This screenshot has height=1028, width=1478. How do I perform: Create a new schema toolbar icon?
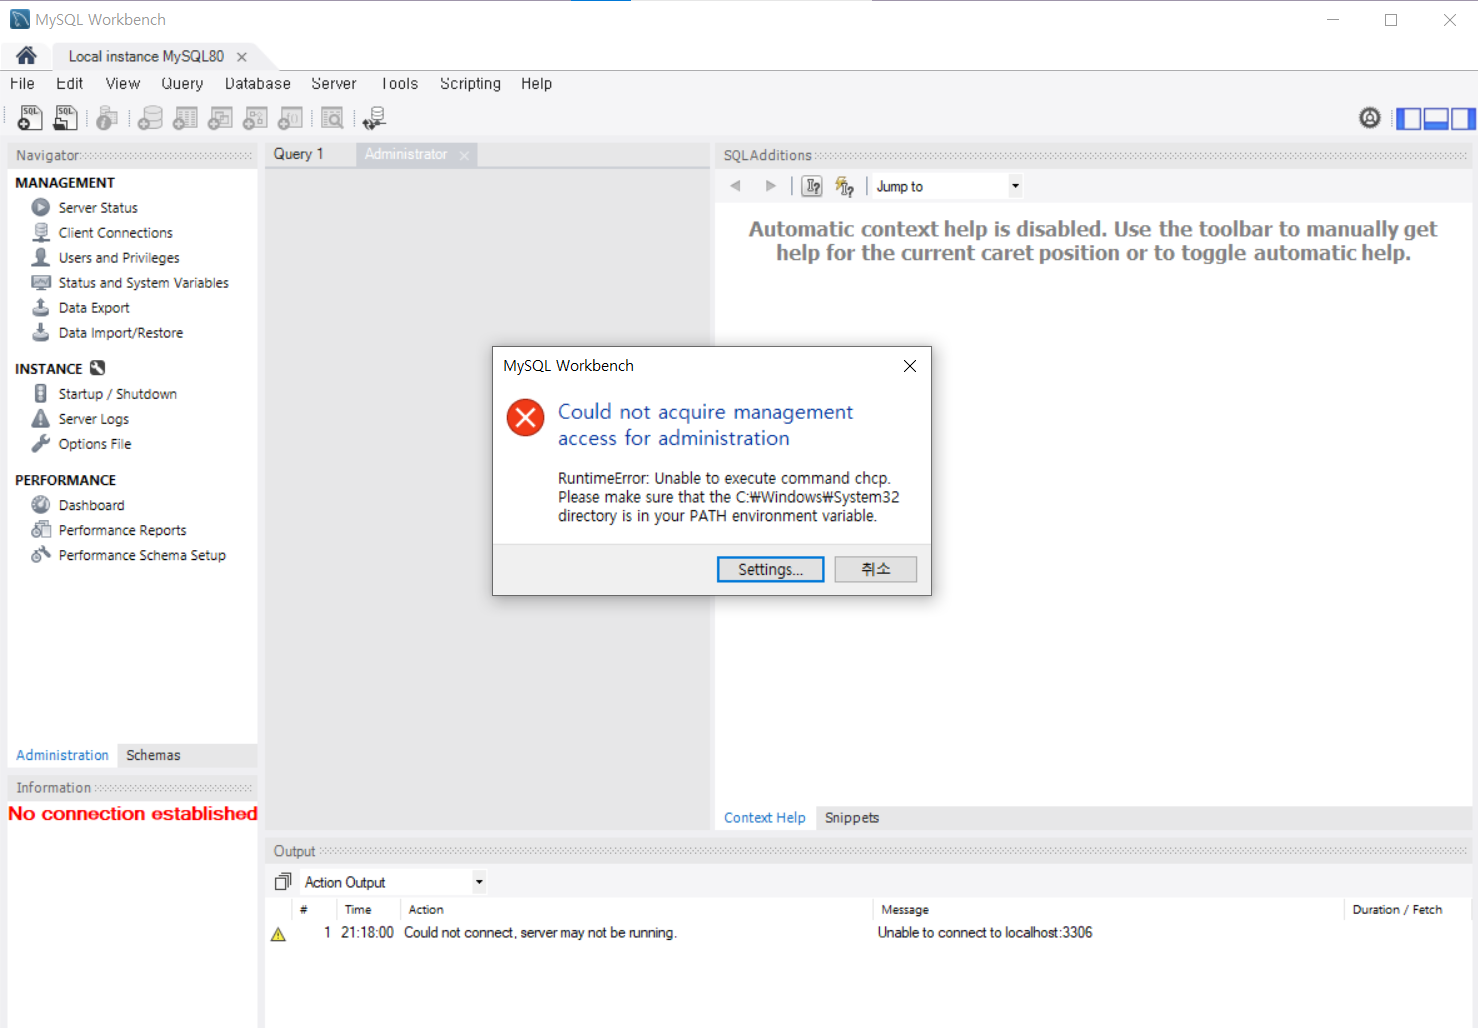pyautogui.click(x=150, y=118)
